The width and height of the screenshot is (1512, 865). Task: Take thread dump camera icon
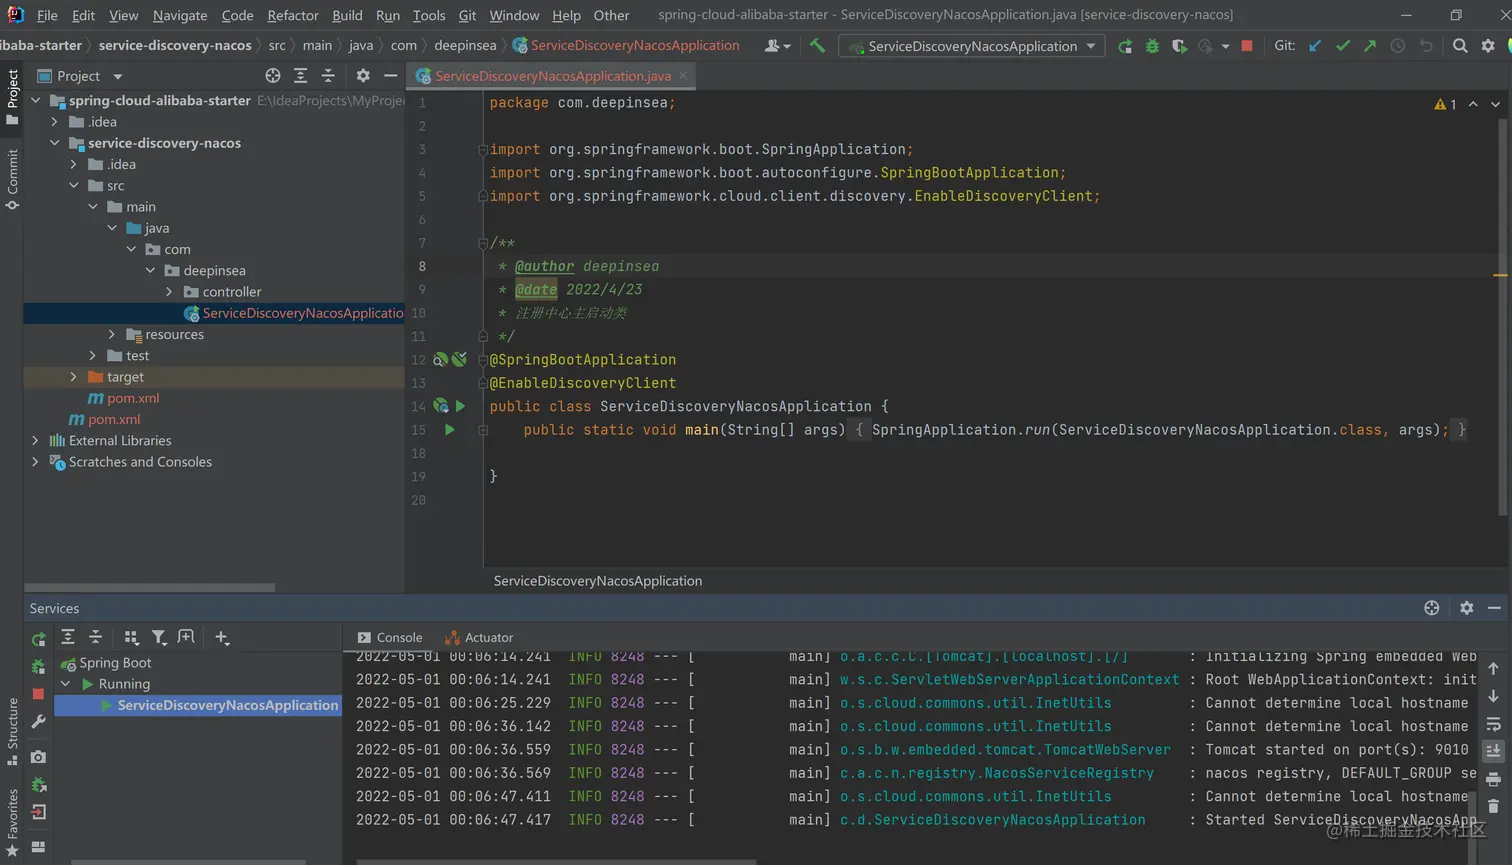[x=38, y=757]
